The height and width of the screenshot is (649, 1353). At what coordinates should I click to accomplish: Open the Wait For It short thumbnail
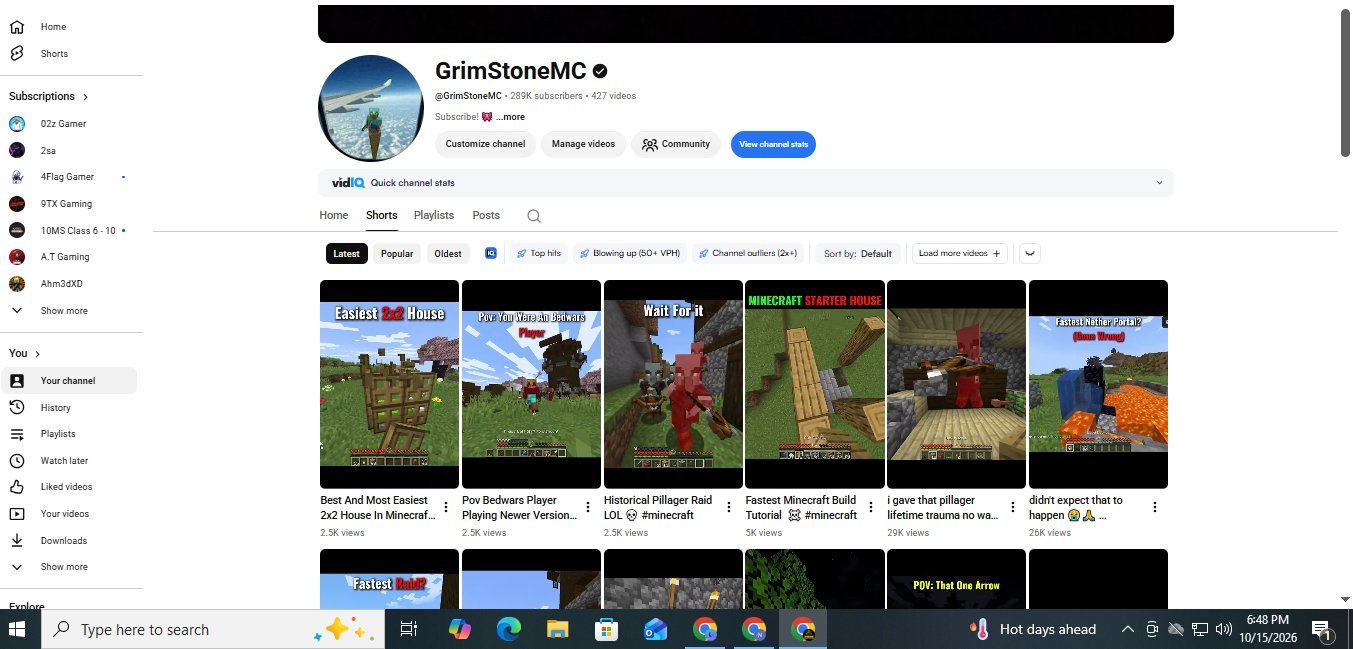673,385
